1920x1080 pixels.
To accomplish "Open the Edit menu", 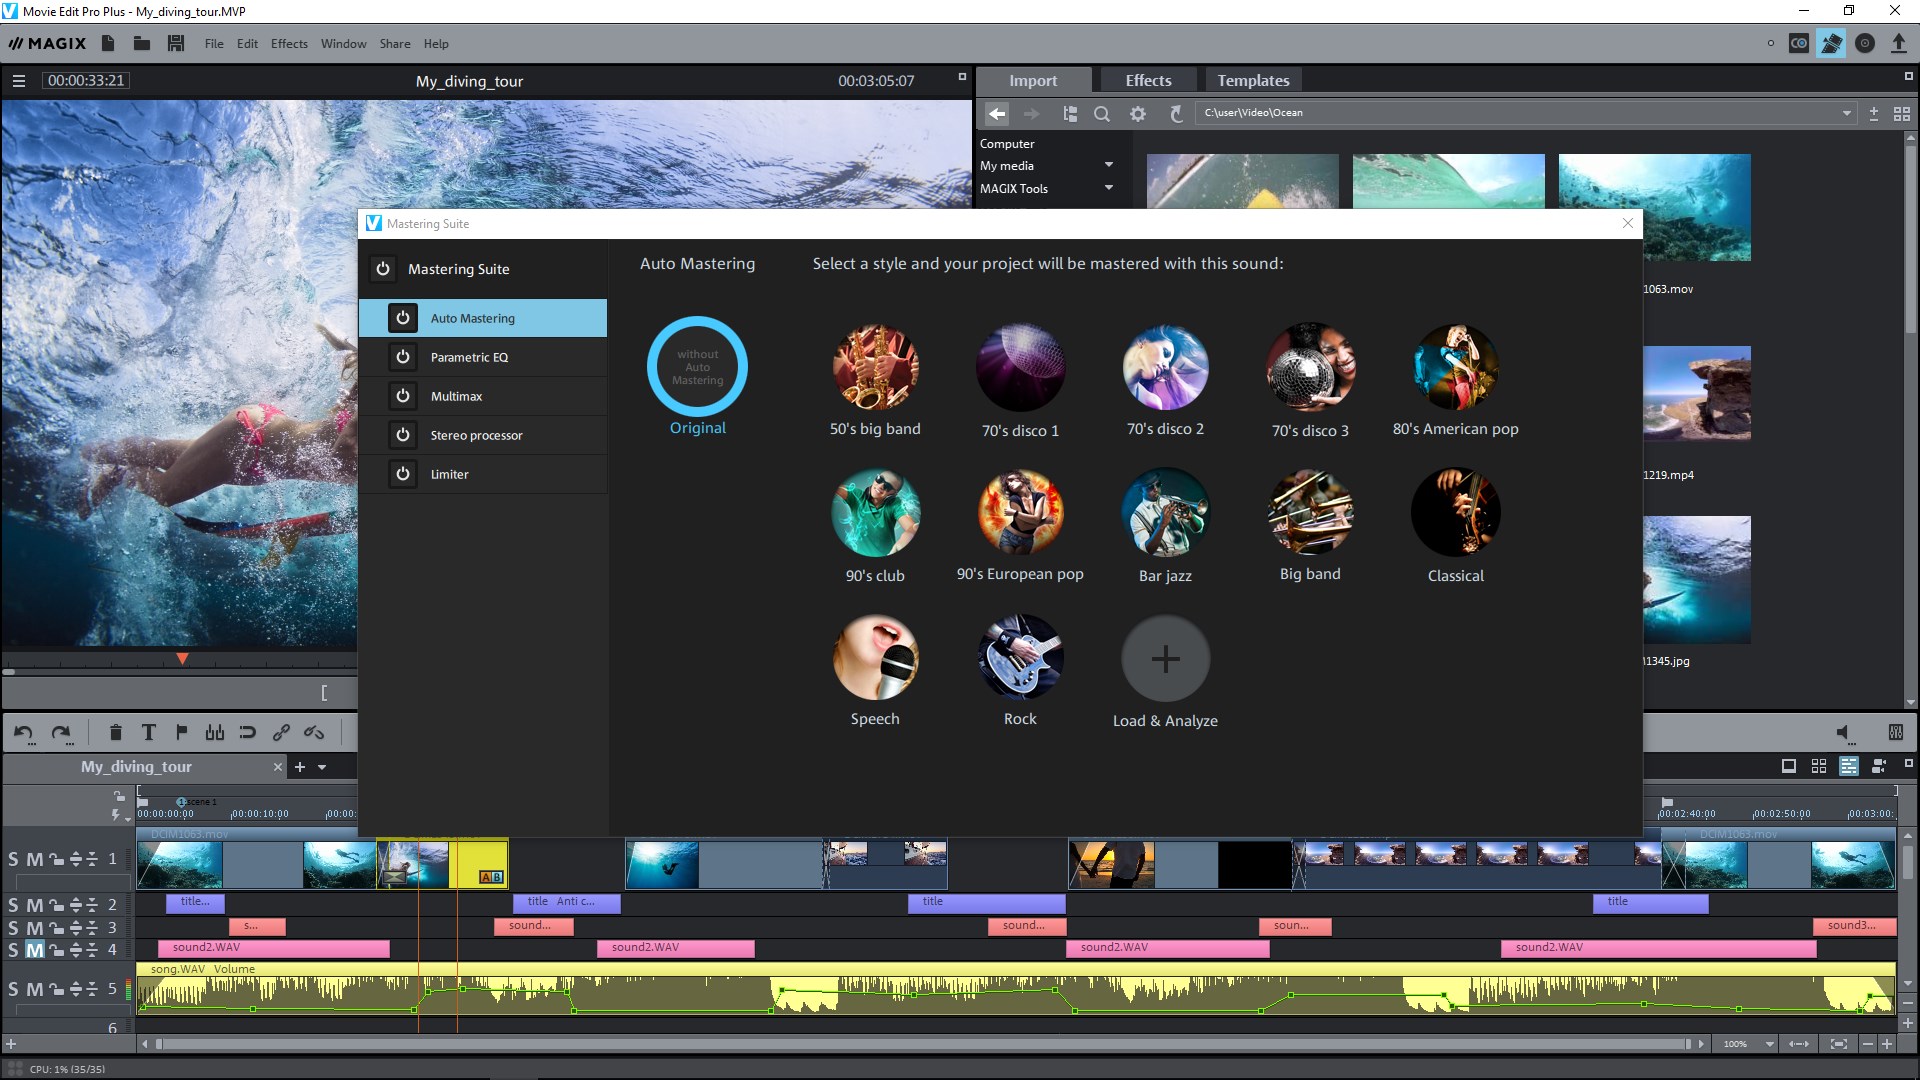I will click(x=247, y=44).
